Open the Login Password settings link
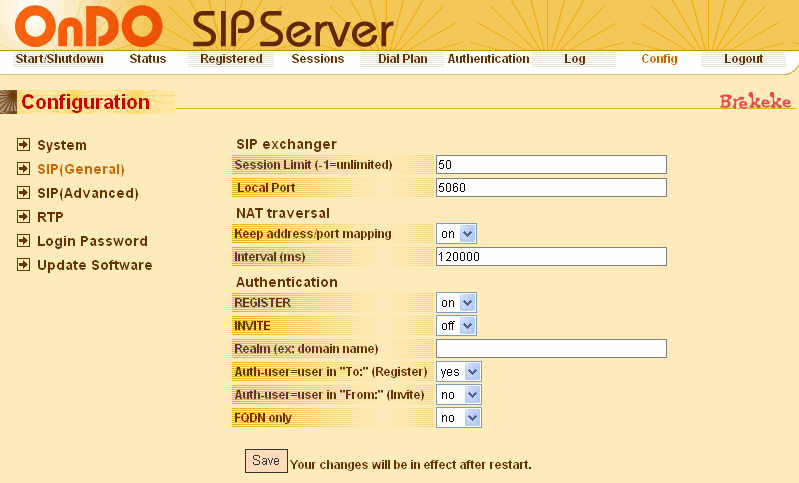 [x=92, y=241]
